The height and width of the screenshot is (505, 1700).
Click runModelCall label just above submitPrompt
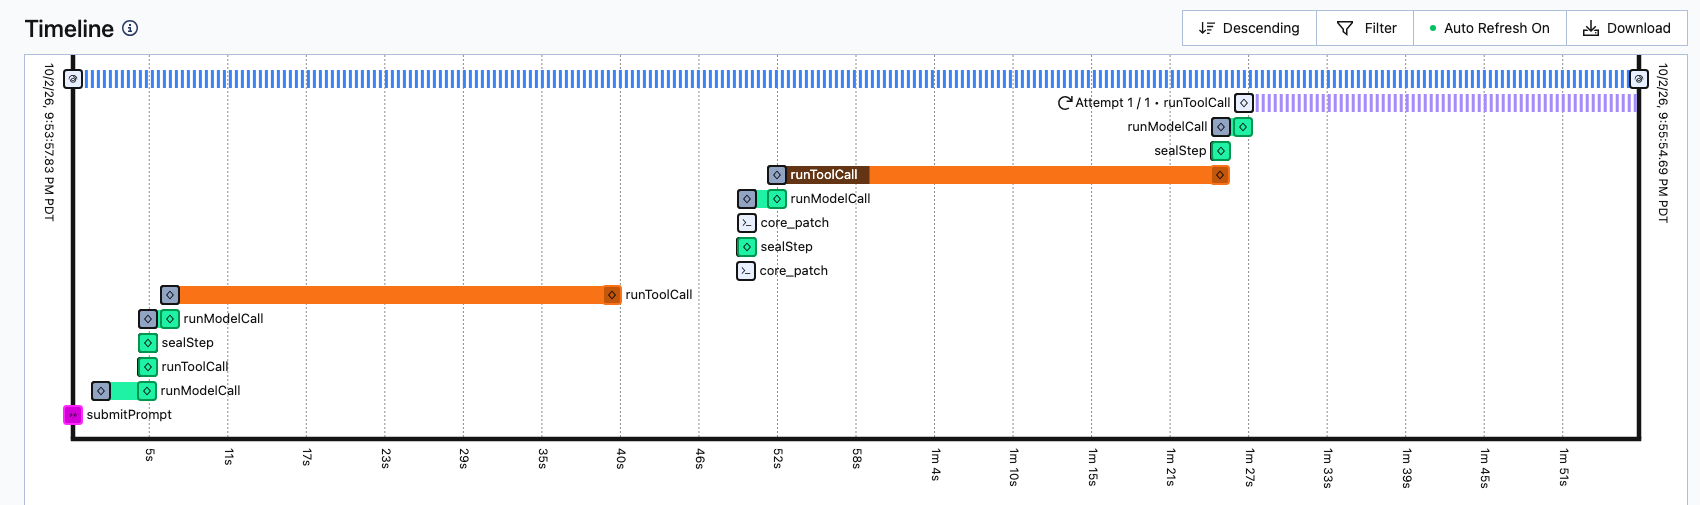(x=201, y=391)
